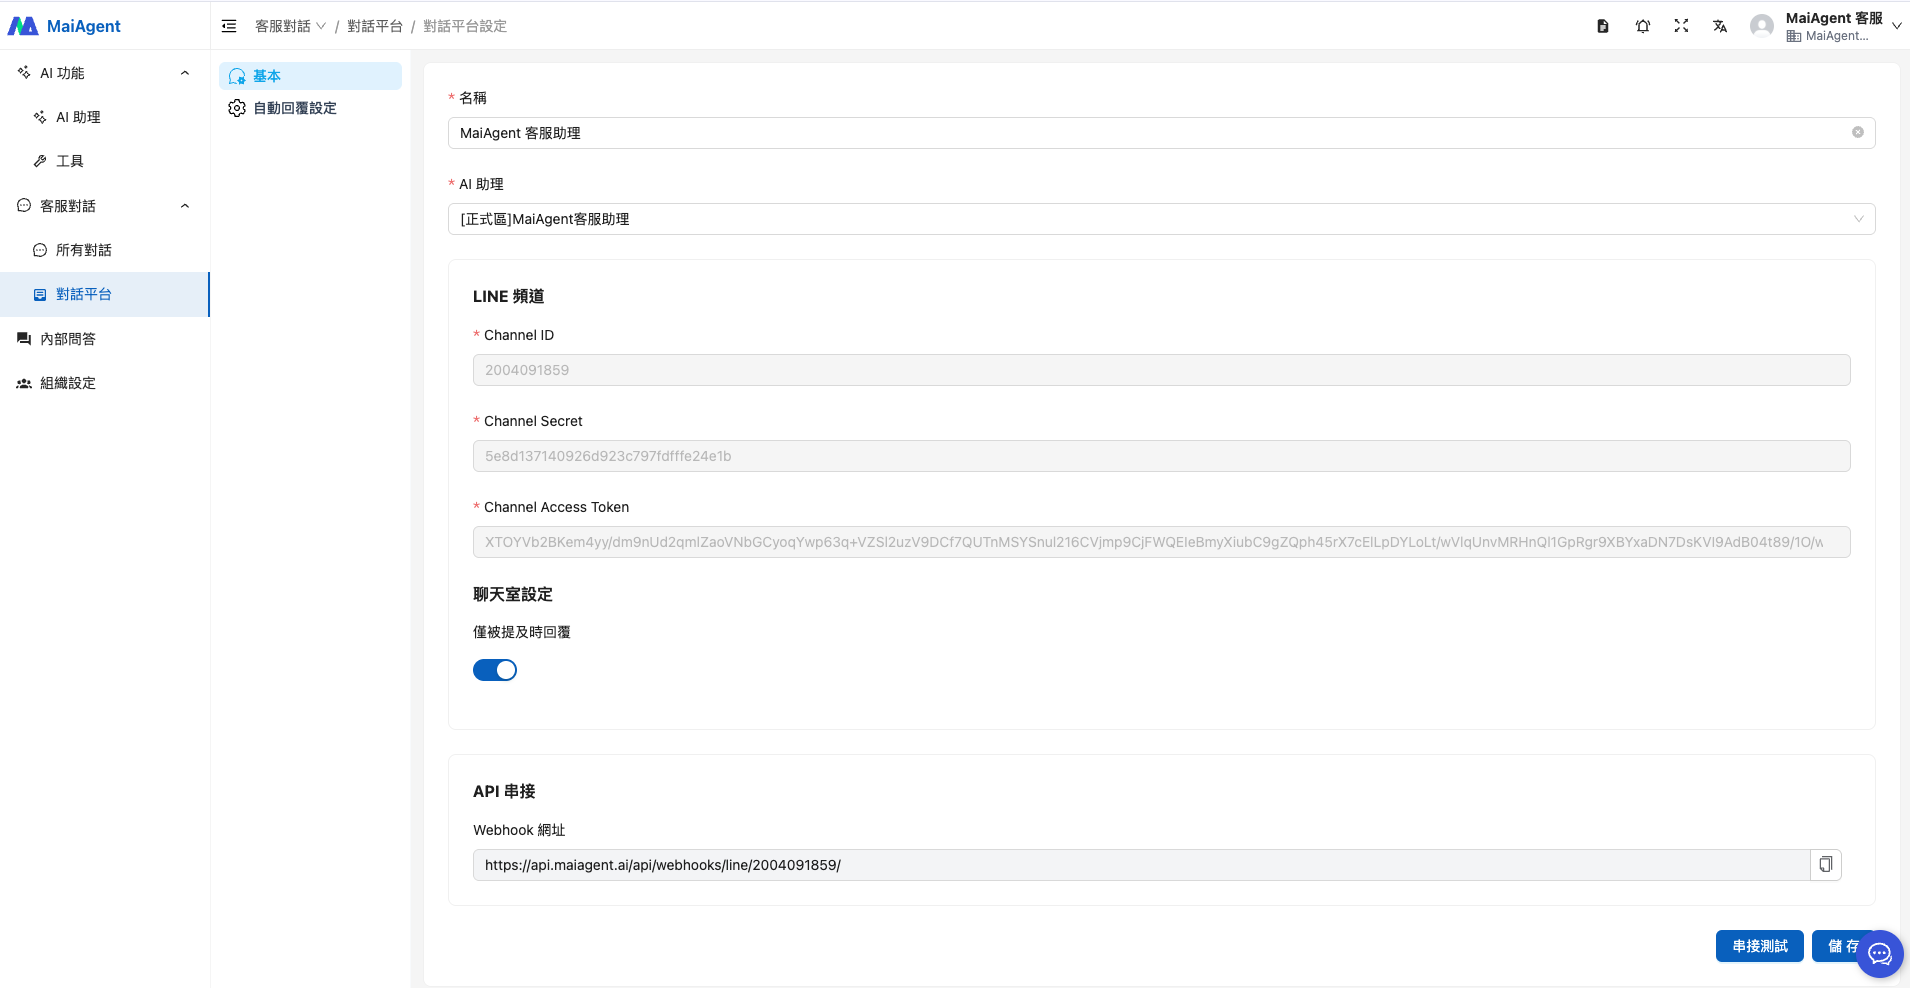Image resolution: width=1910 pixels, height=988 pixels.
Task: Switch to 自動回覆設定 tab
Action: [x=294, y=108]
